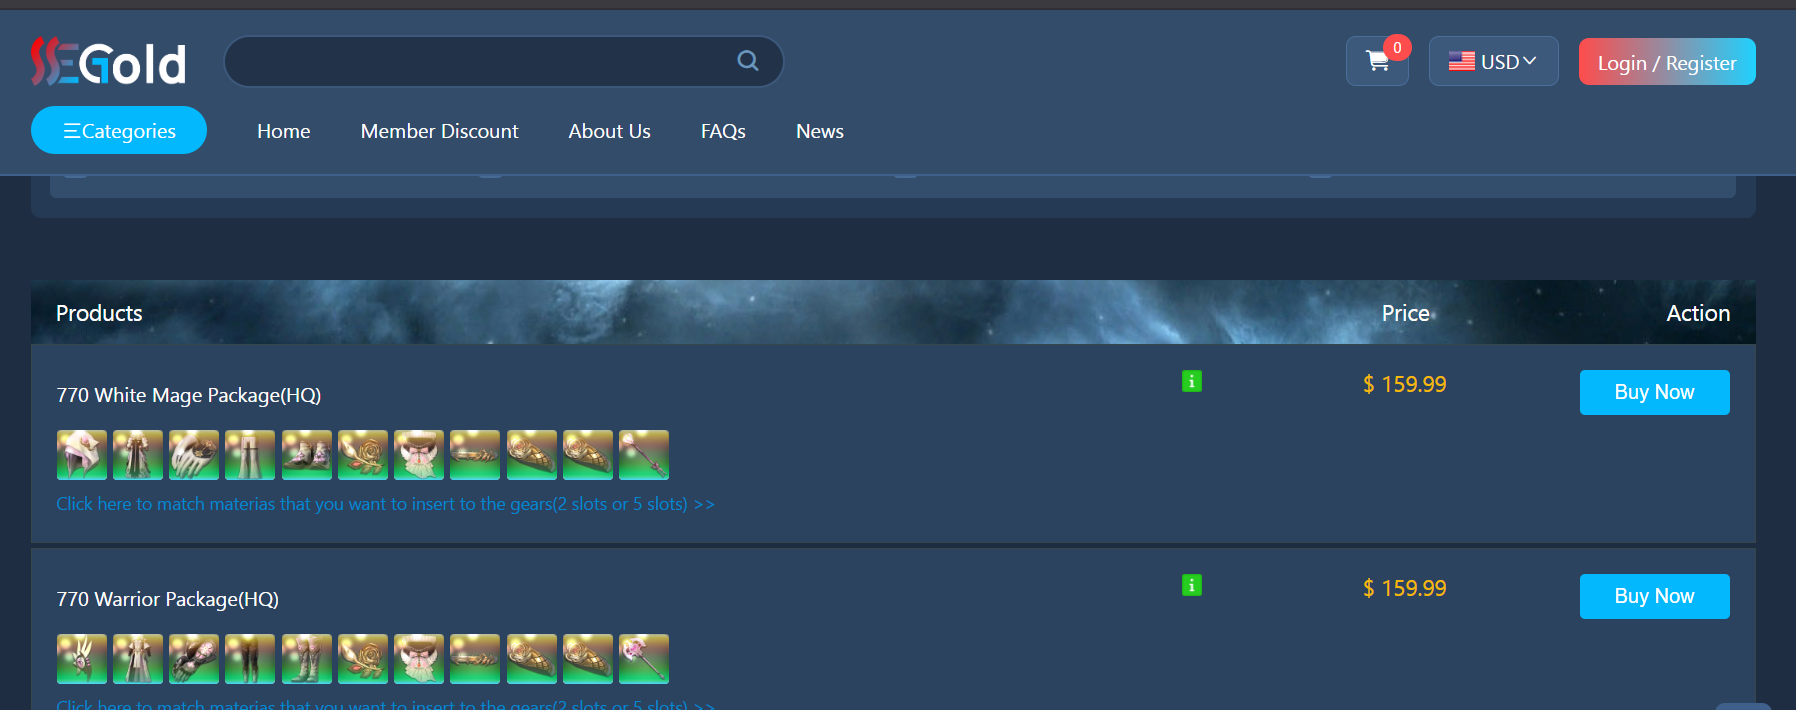Click the ribbon choker icon in Warrior package

pyautogui.click(x=419, y=659)
